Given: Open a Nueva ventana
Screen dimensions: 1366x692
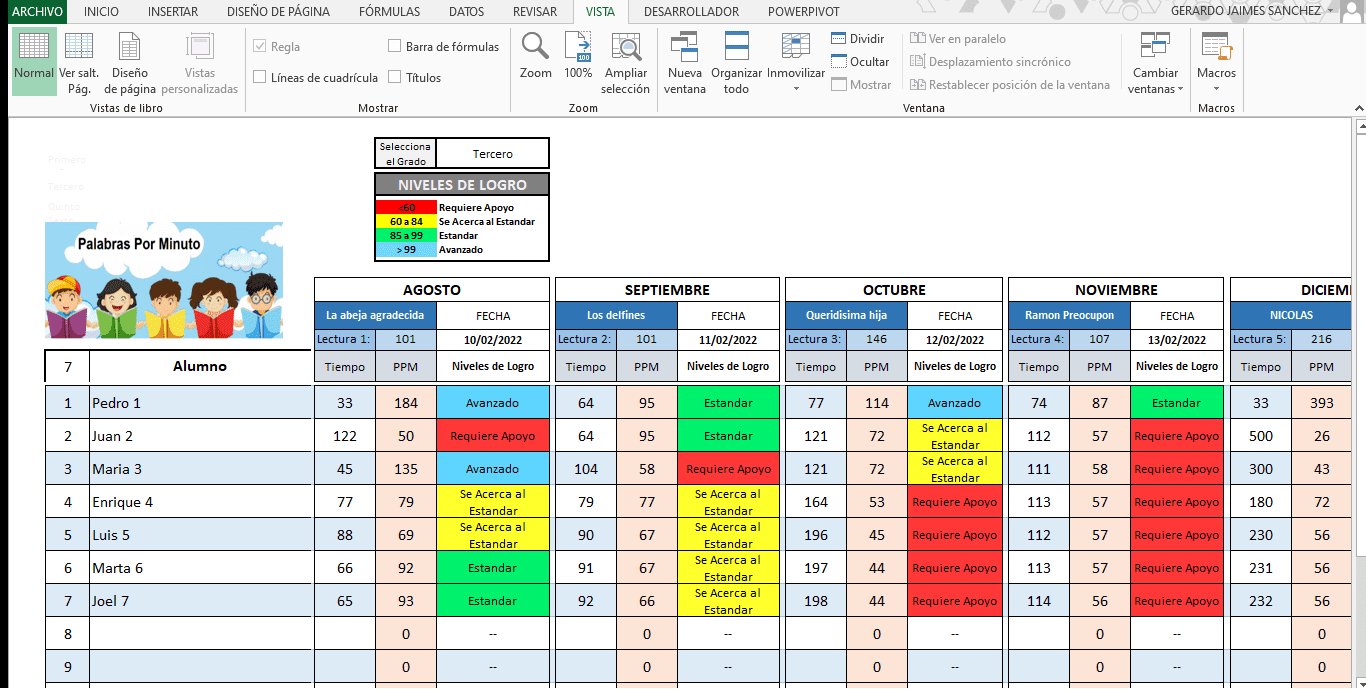Looking at the screenshot, I should pyautogui.click(x=685, y=60).
